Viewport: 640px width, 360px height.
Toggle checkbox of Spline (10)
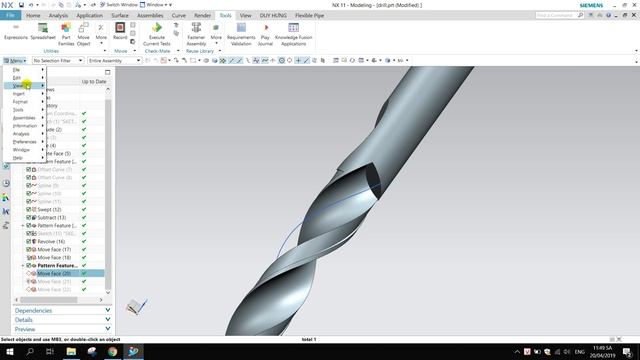pyautogui.click(x=29, y=193)
